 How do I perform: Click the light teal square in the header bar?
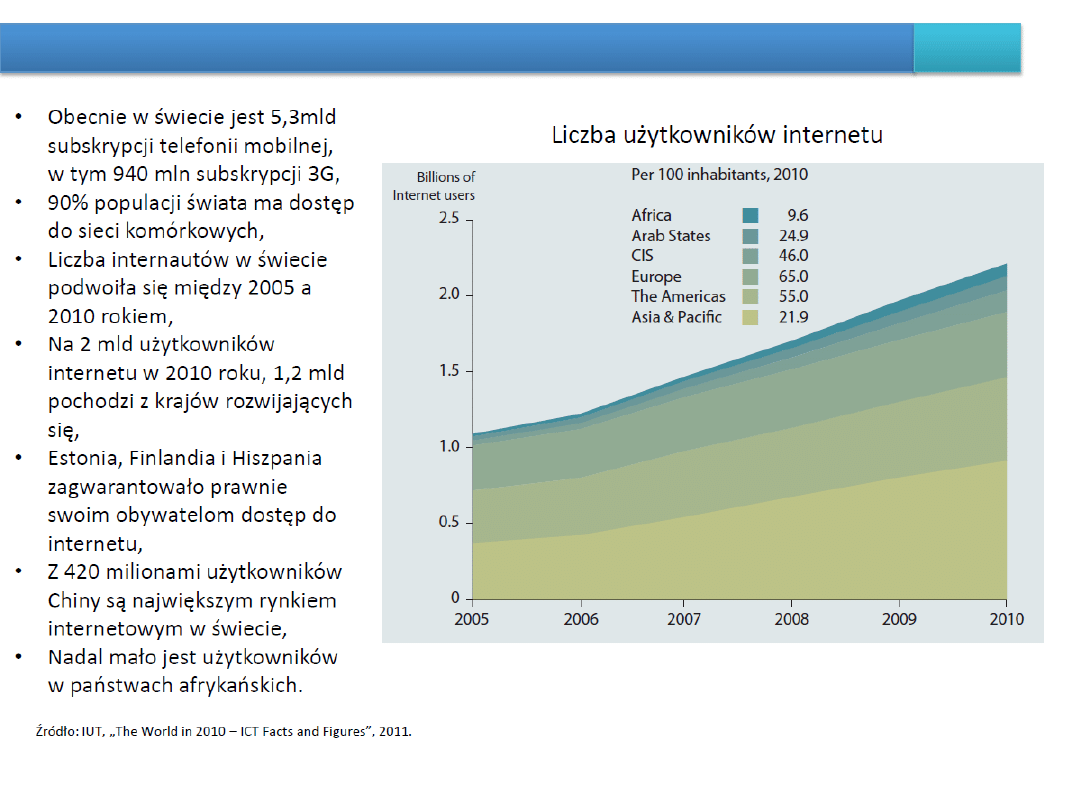[x=967, y=48]
